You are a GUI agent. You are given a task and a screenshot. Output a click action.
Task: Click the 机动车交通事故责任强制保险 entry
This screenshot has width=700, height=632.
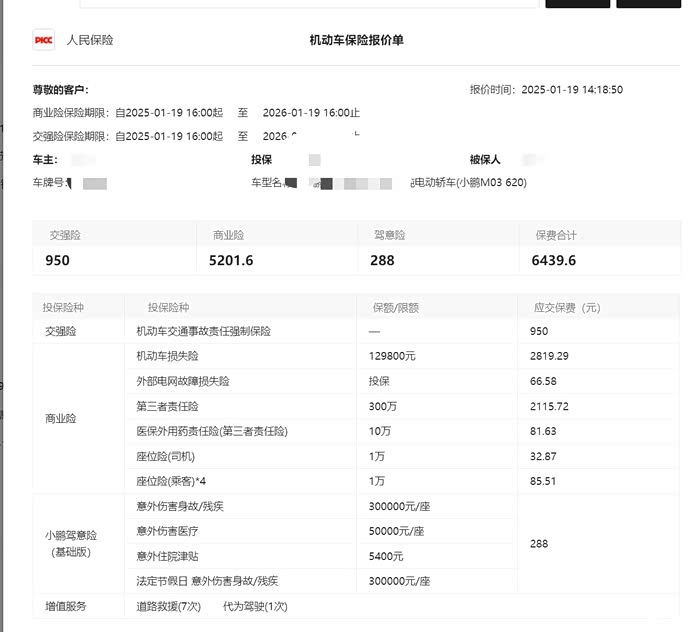204,331
